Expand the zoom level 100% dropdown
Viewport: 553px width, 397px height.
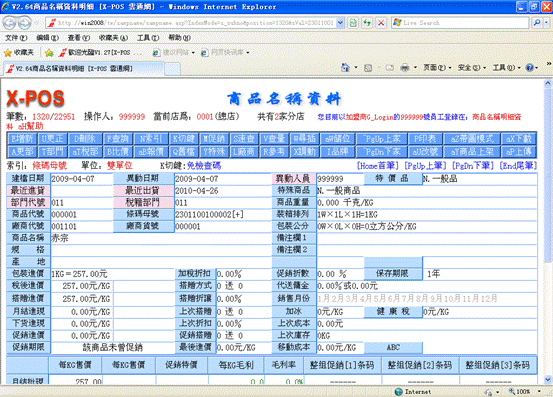[x=539, y=391]
